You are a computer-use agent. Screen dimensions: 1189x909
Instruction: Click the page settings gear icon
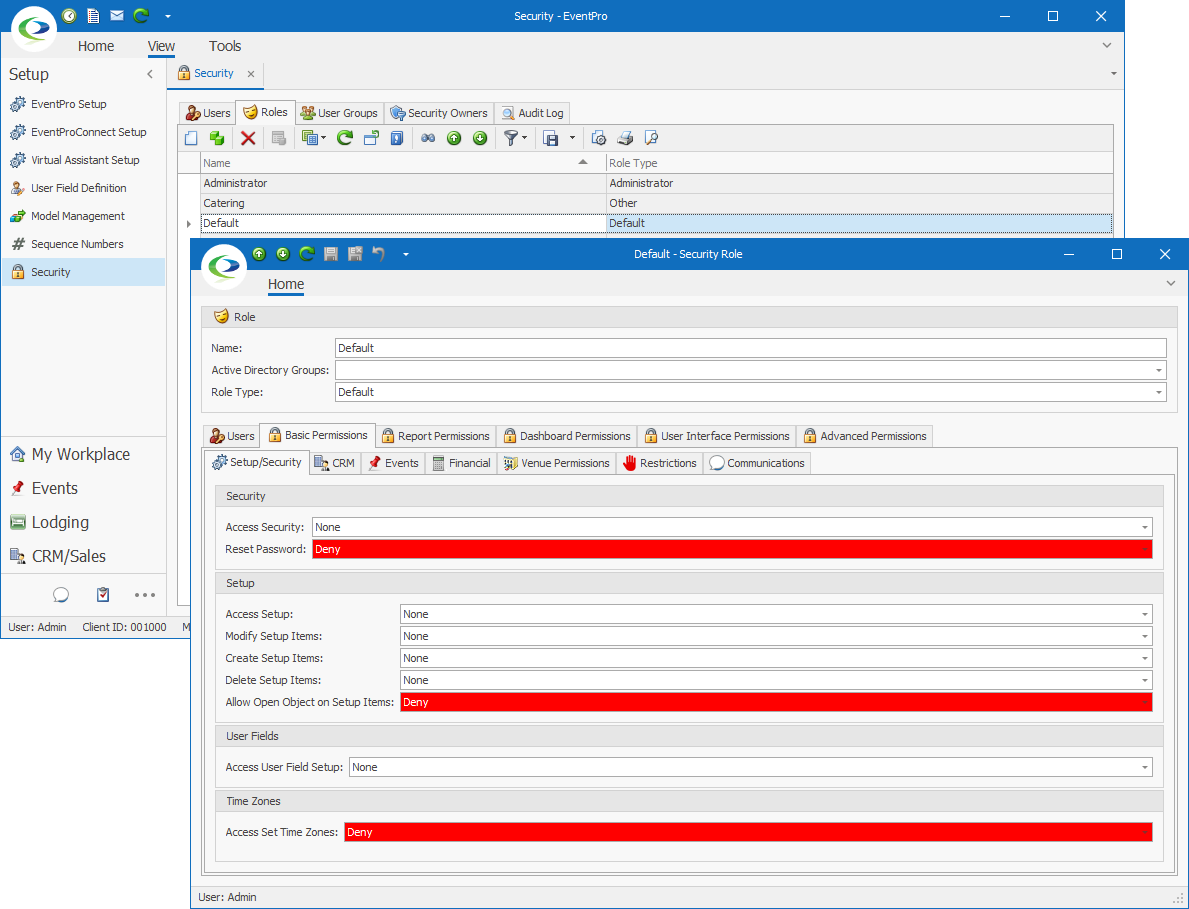598,138
